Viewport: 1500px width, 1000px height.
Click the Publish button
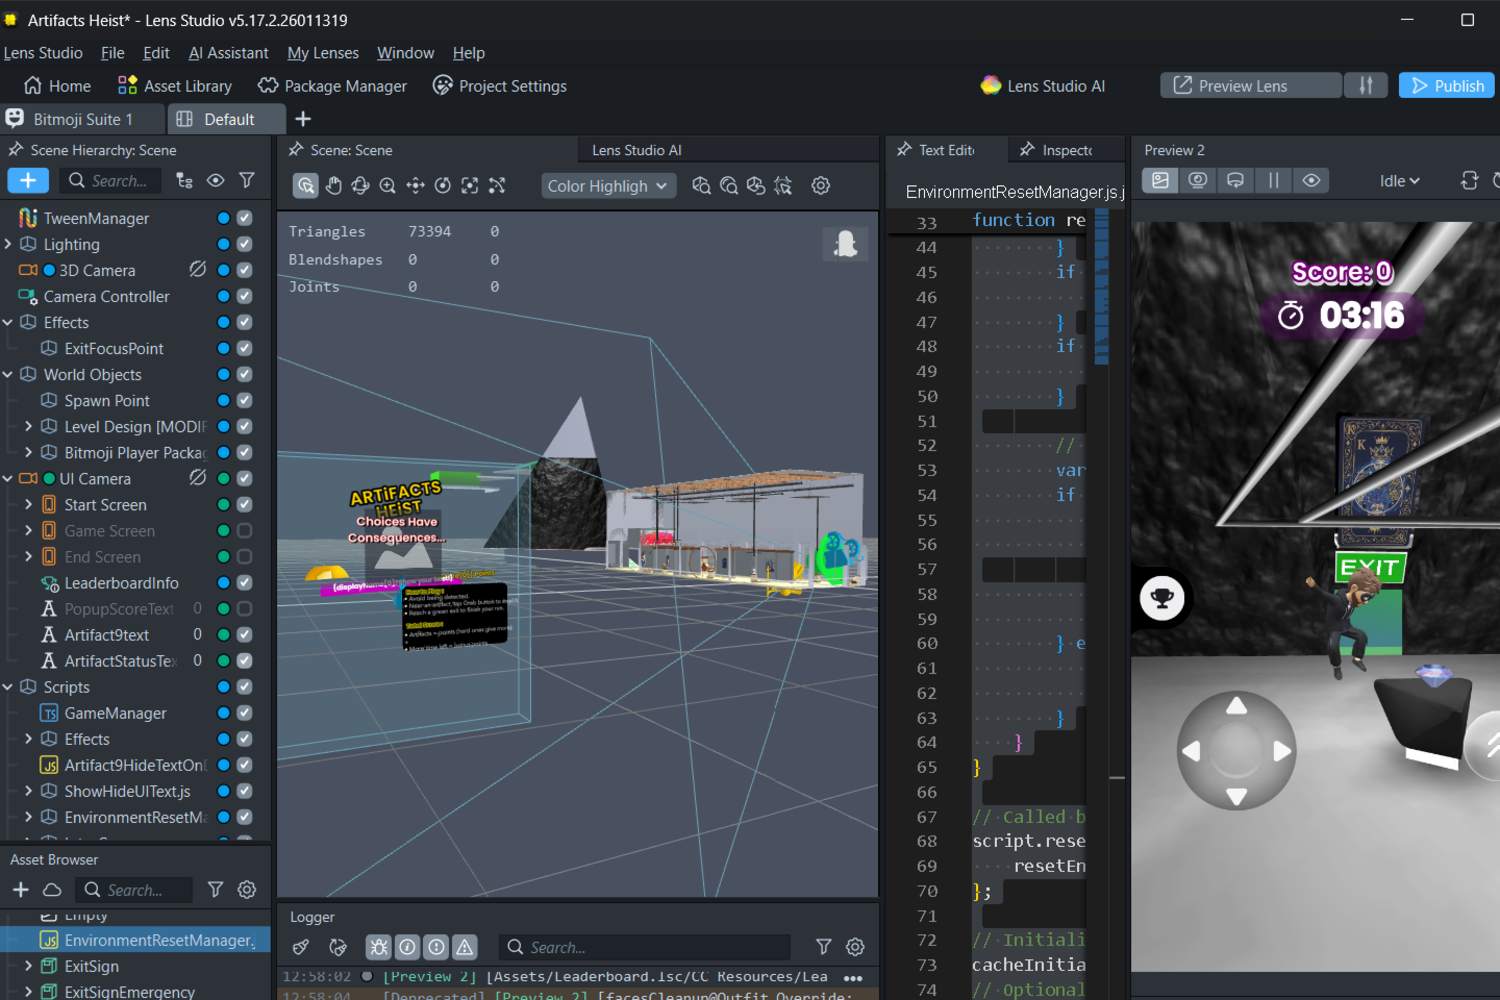tap(1446, 86)
